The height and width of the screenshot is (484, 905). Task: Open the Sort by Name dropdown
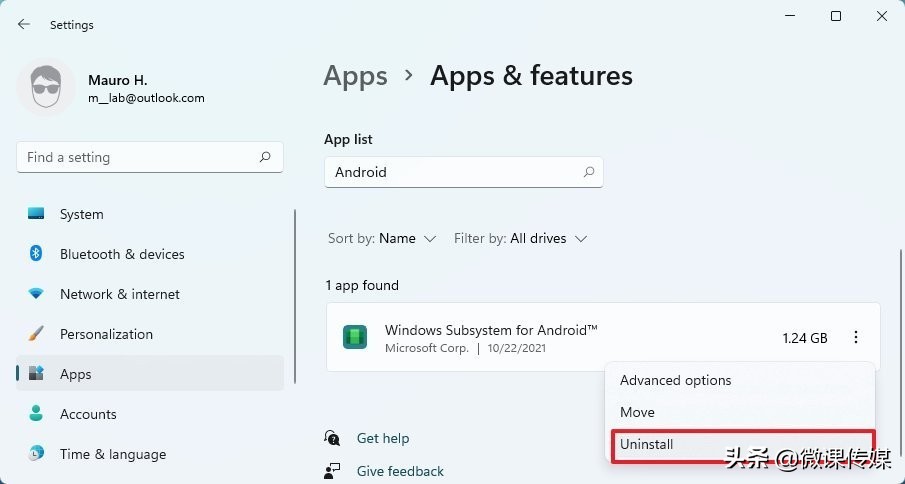point(382,238)
